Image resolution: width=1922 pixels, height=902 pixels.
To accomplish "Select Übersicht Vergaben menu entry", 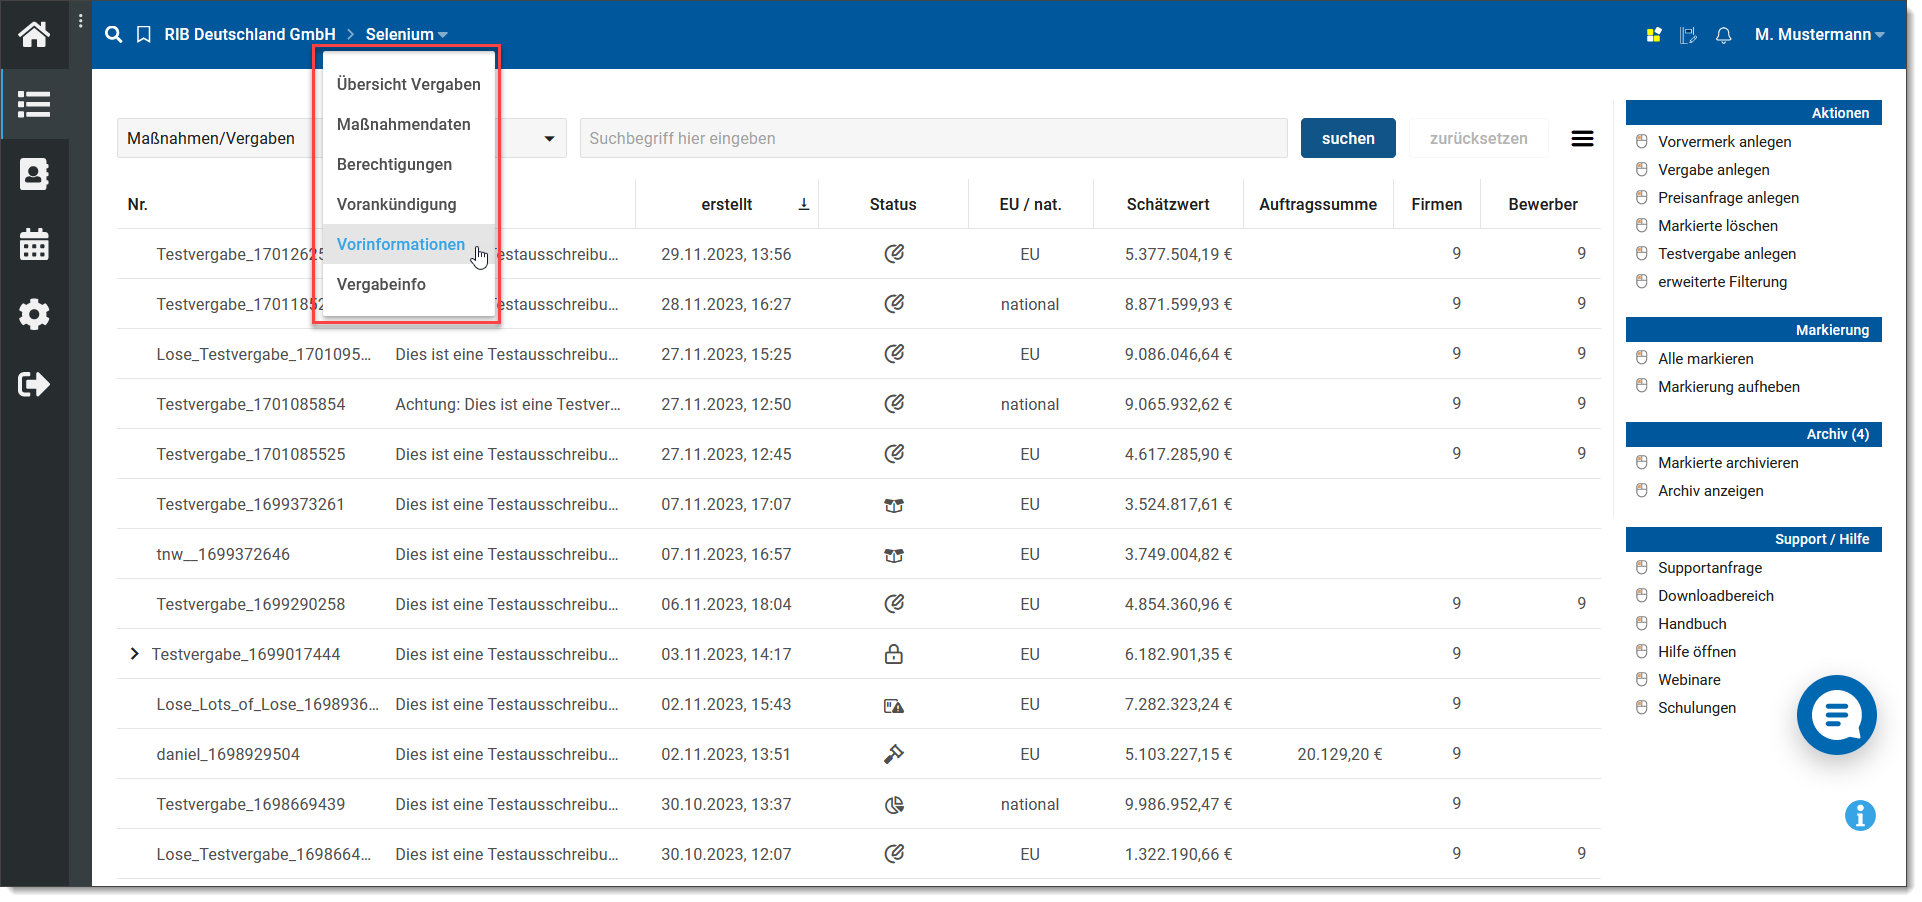I will point(409,84).
